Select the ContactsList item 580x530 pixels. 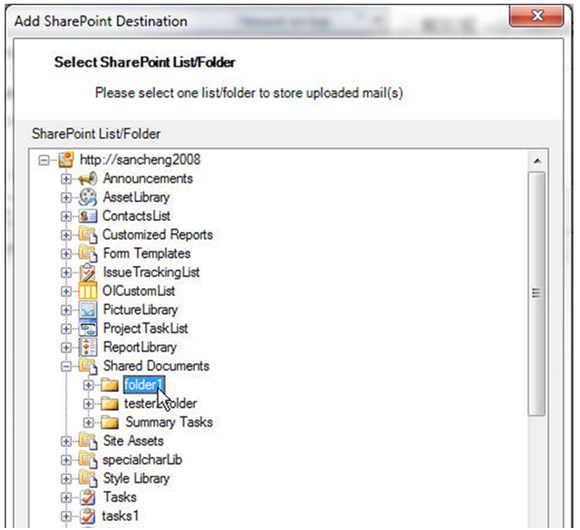click(136, 216)
